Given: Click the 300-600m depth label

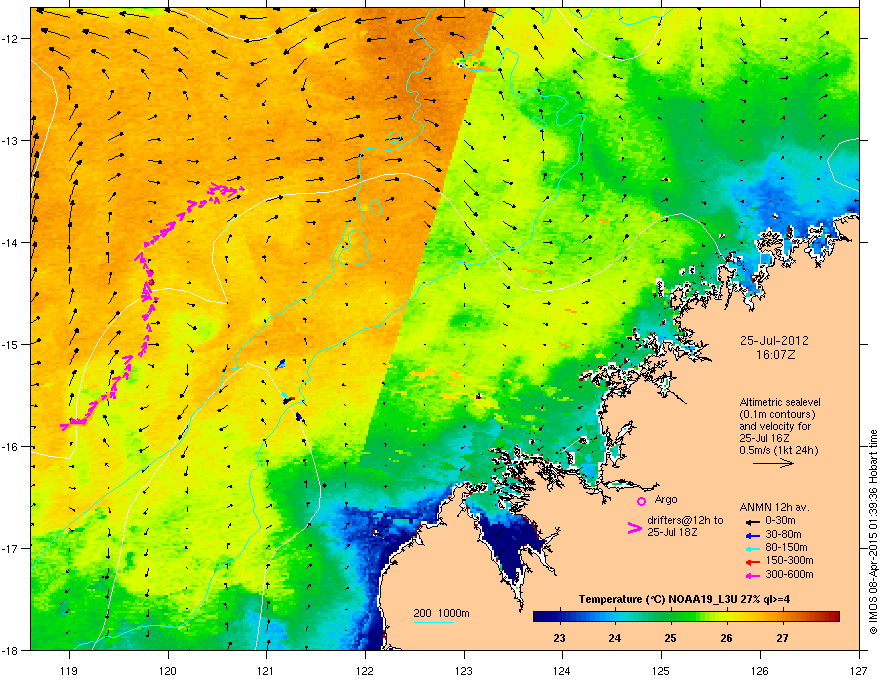Looking at the screenshot, I should point(789,575).
